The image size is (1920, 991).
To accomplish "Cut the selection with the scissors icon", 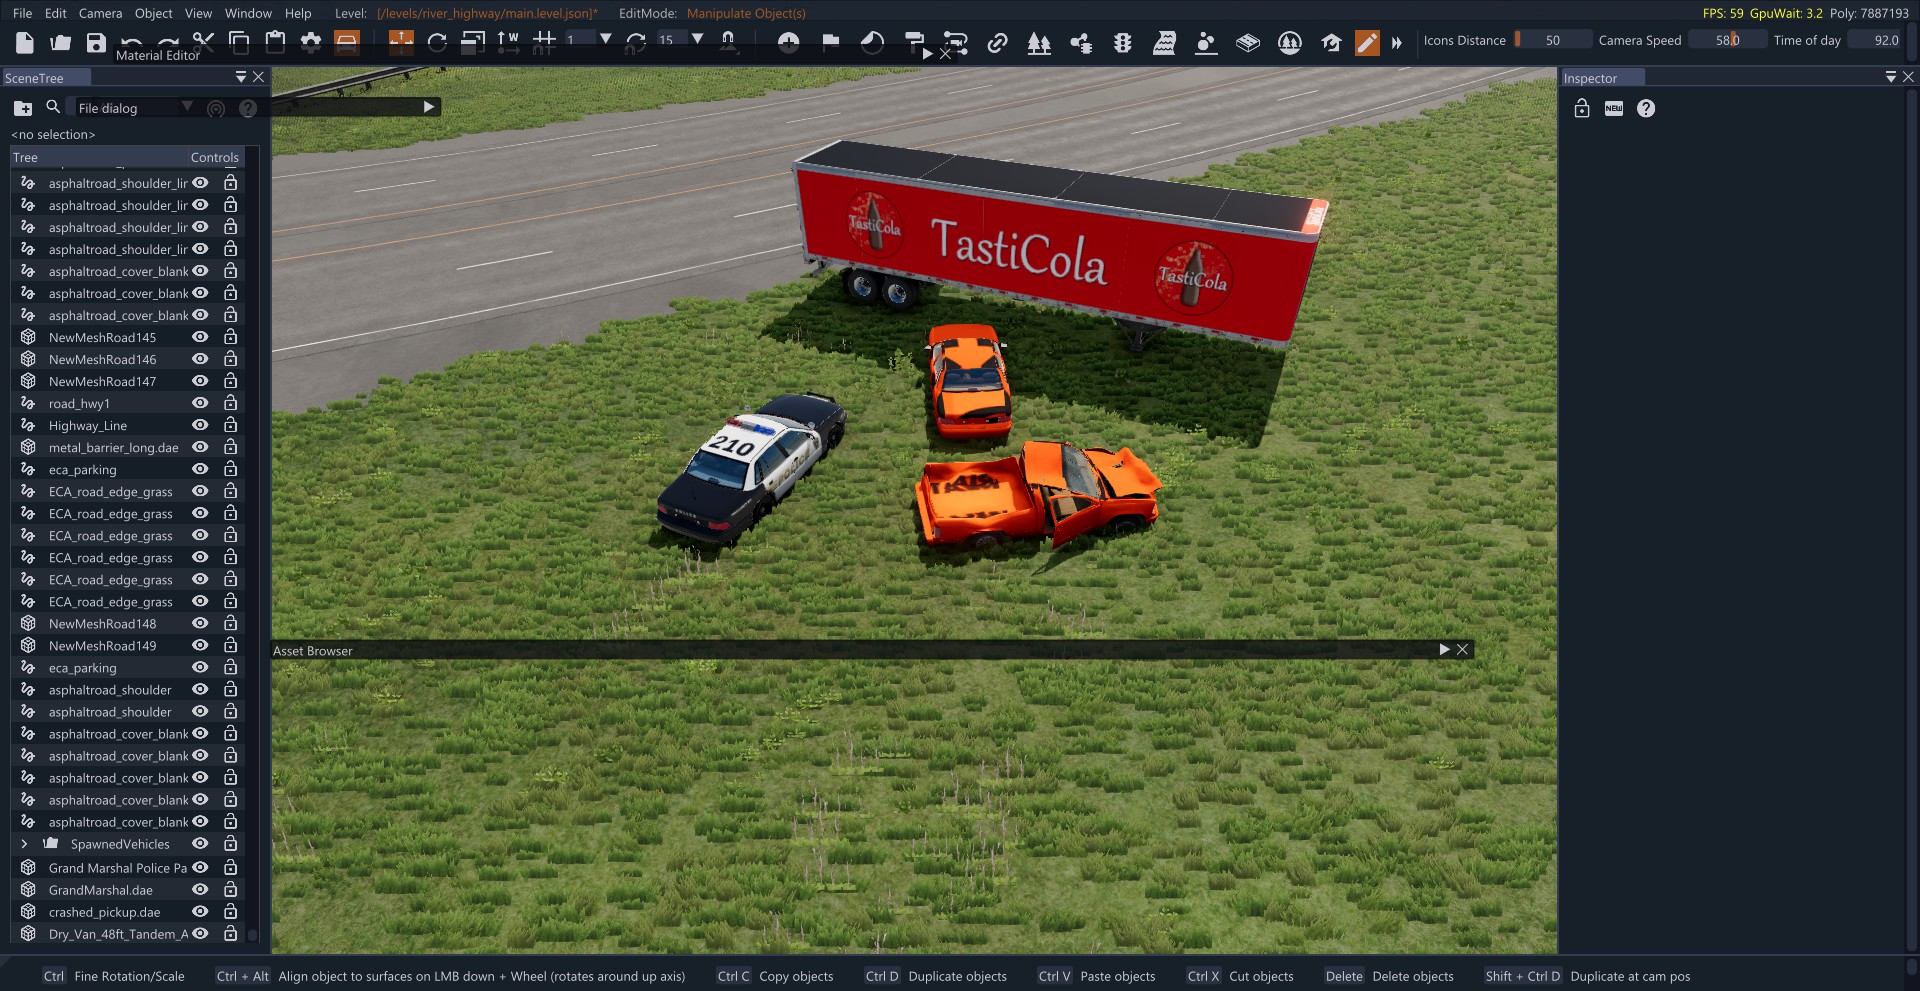I will (x=204, y=41).
